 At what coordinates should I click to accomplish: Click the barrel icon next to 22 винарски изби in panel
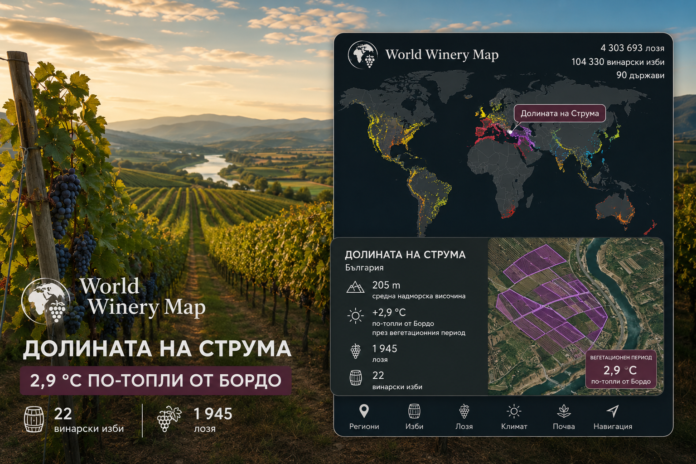(x=356, y=378)
